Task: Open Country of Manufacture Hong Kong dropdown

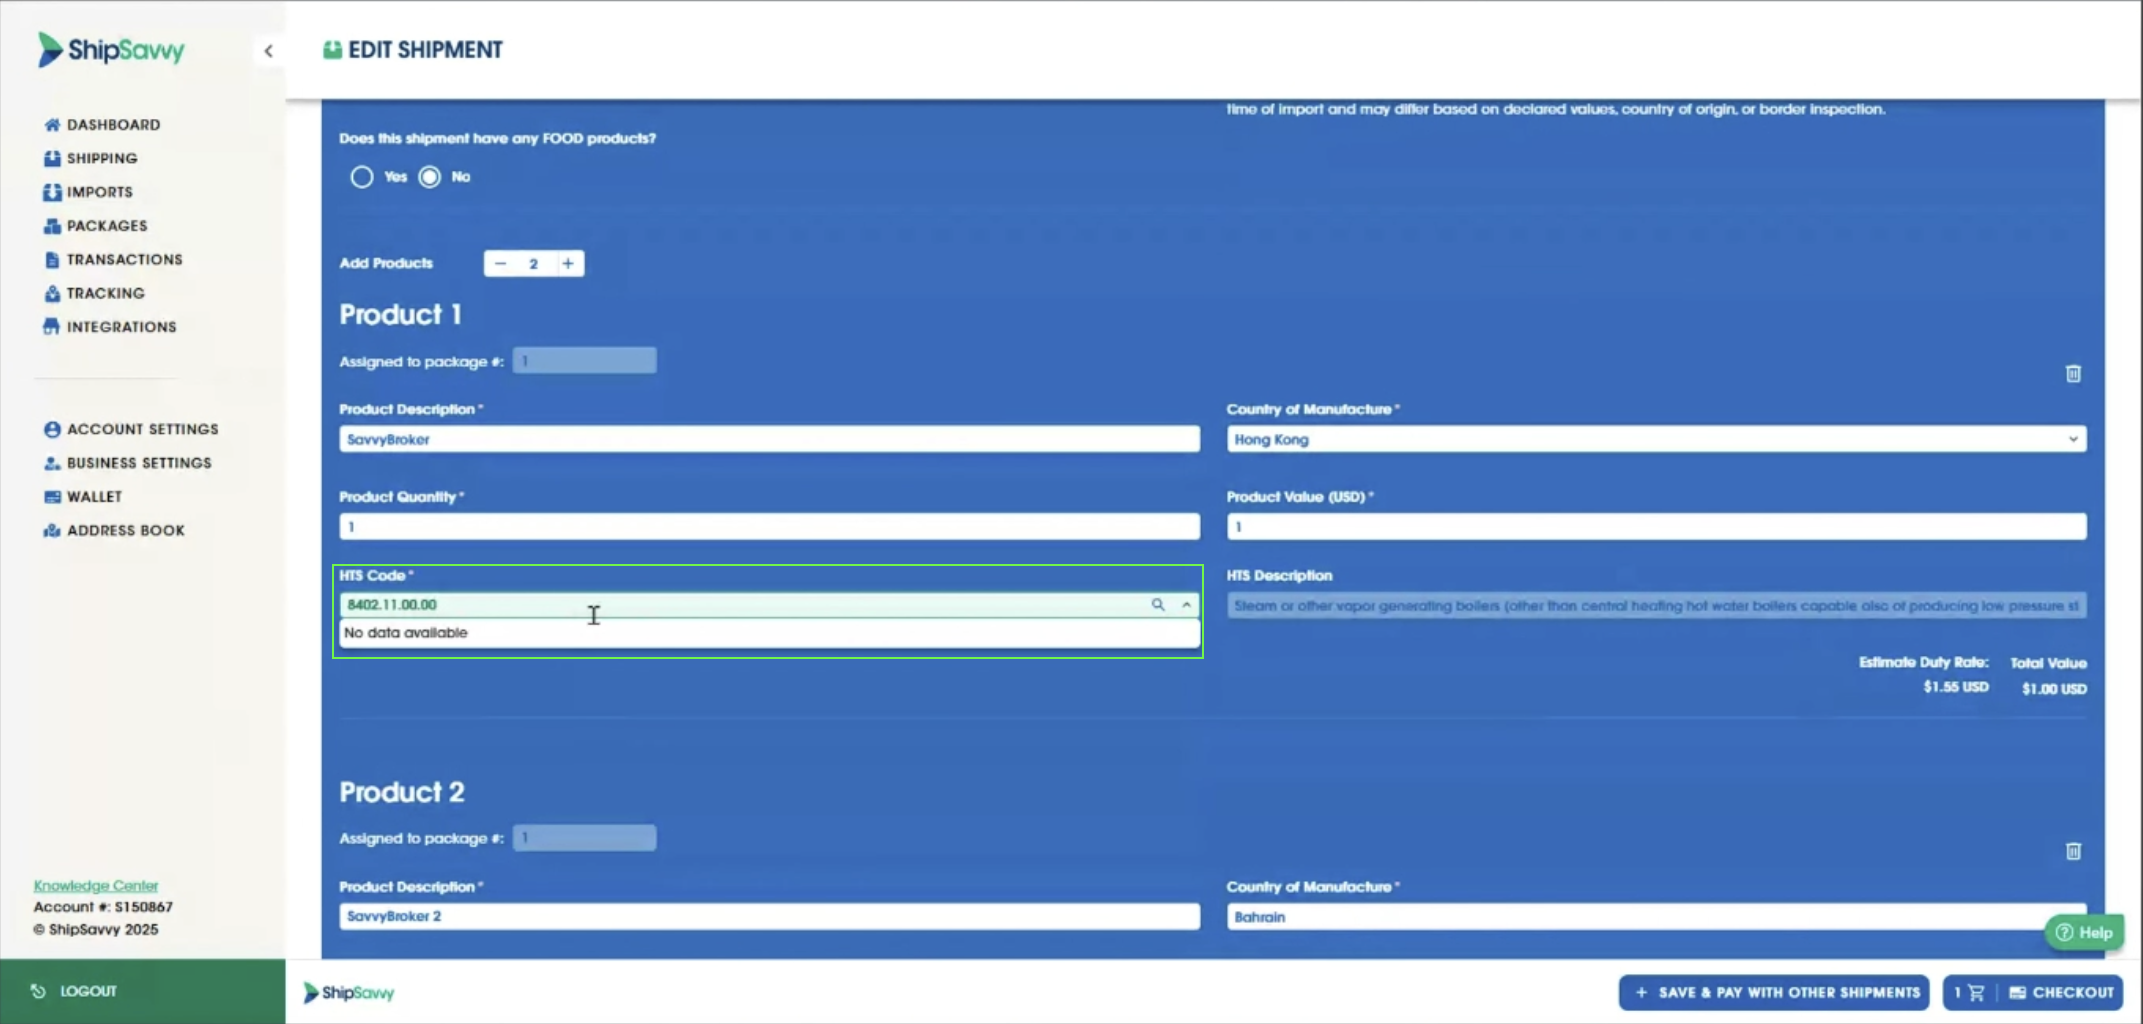Action: [x=1656, y=439]
